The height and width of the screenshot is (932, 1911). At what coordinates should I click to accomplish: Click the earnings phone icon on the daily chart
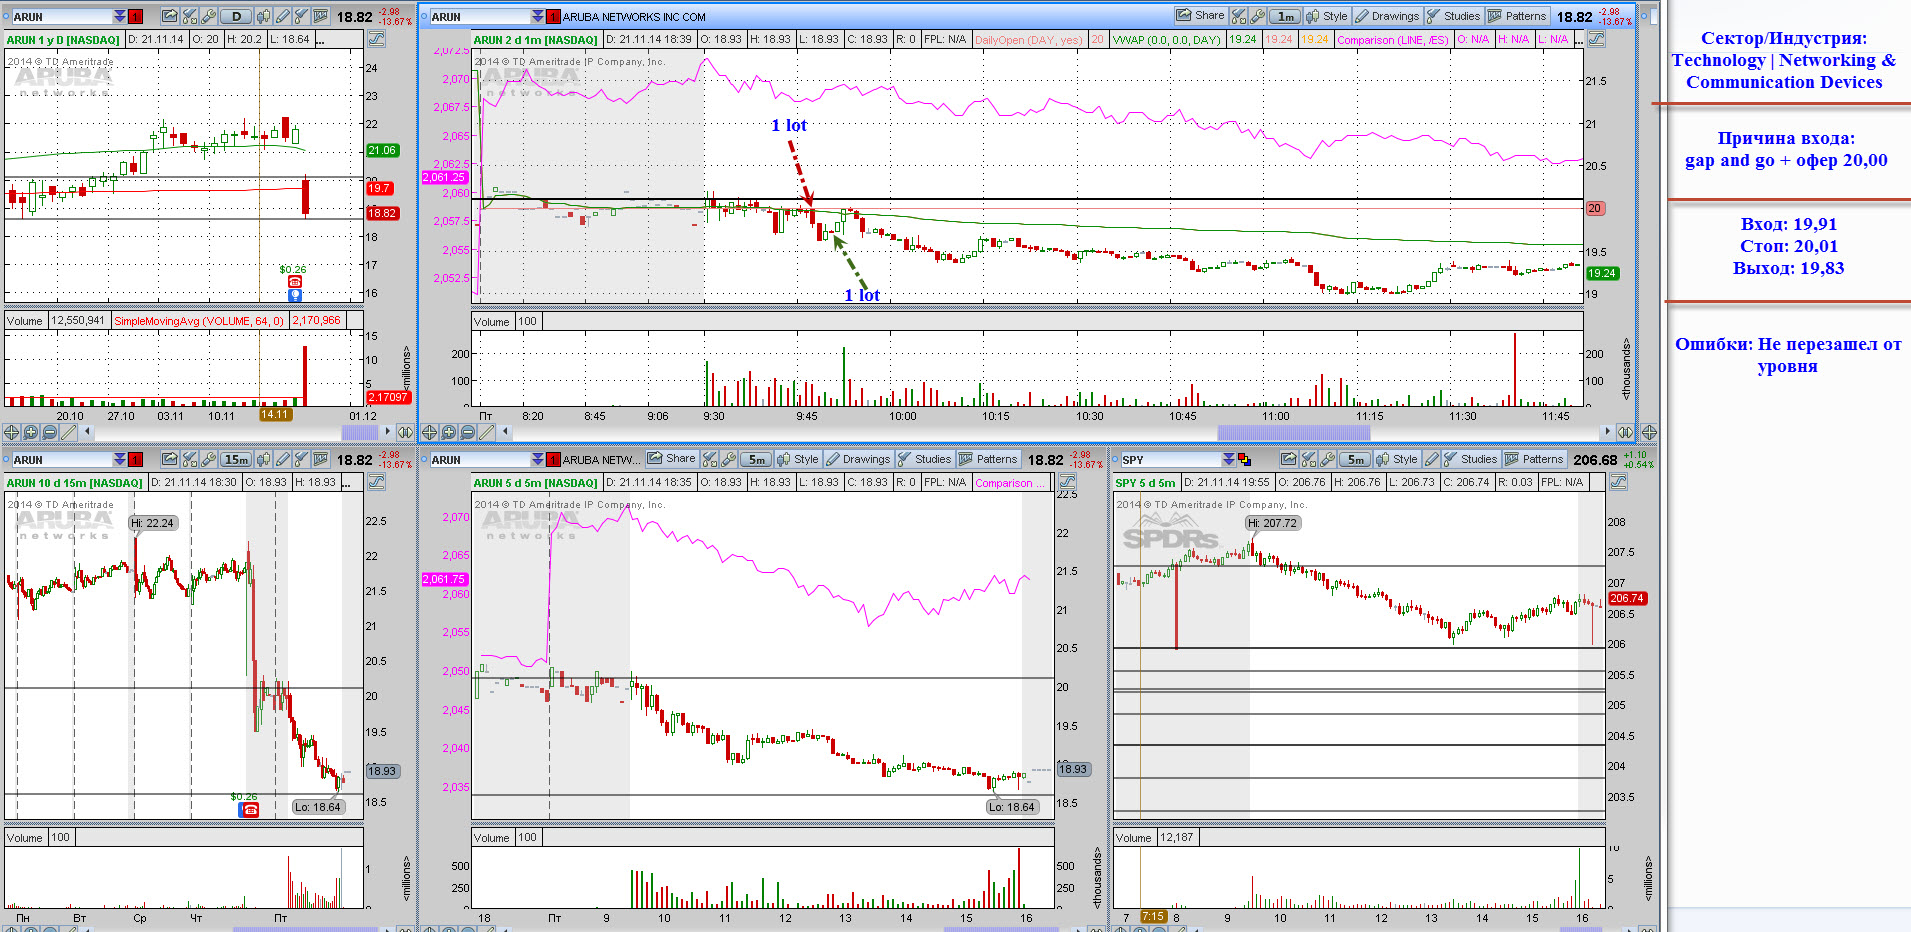pyautogui.click(x=295, y=282)
